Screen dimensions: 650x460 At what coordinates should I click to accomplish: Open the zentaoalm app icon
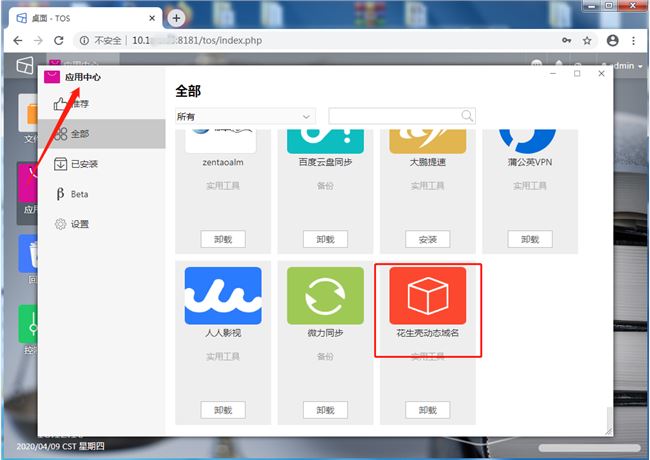[221, 141]
